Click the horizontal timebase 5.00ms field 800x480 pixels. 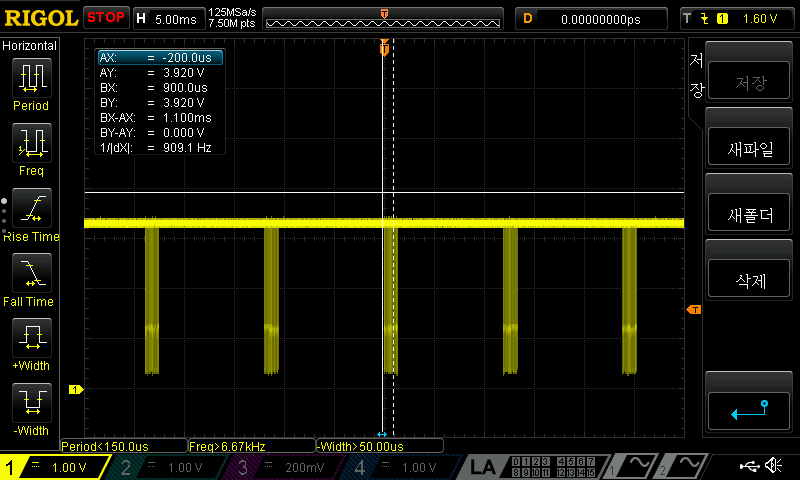pyautogui.click(x=169, y=19)
